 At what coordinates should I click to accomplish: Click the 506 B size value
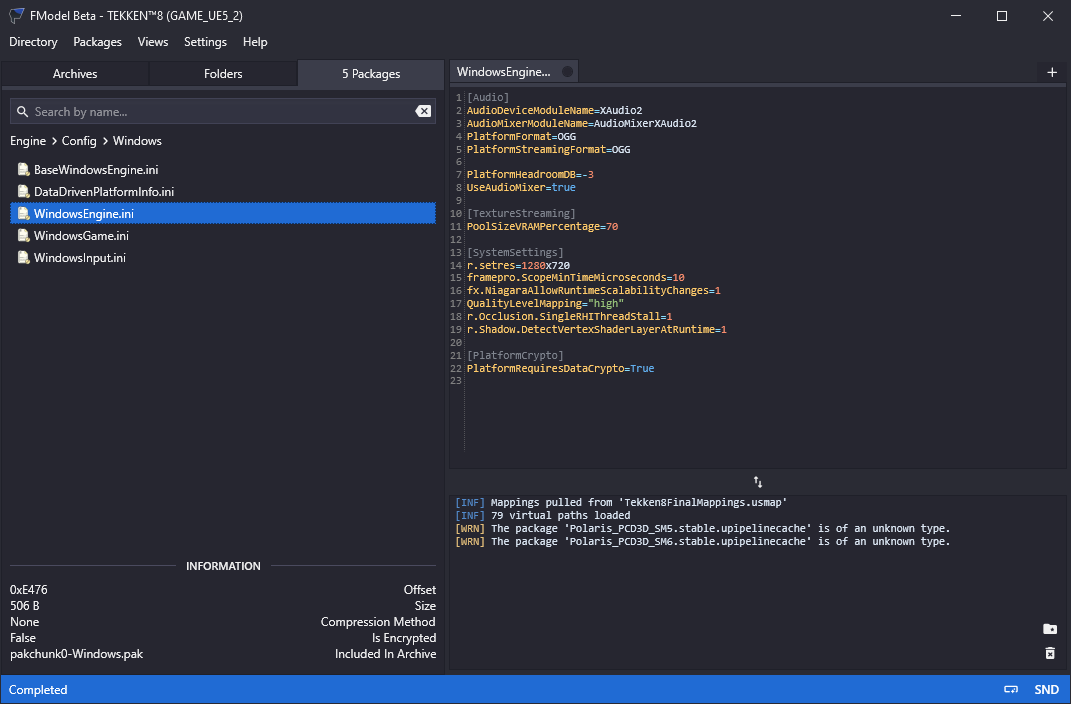point(25,606)
